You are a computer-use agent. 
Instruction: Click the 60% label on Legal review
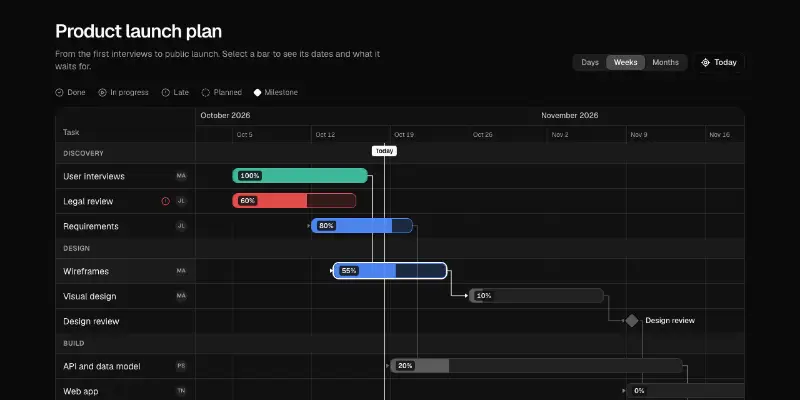pyautogui.click(x=247, y=201)
